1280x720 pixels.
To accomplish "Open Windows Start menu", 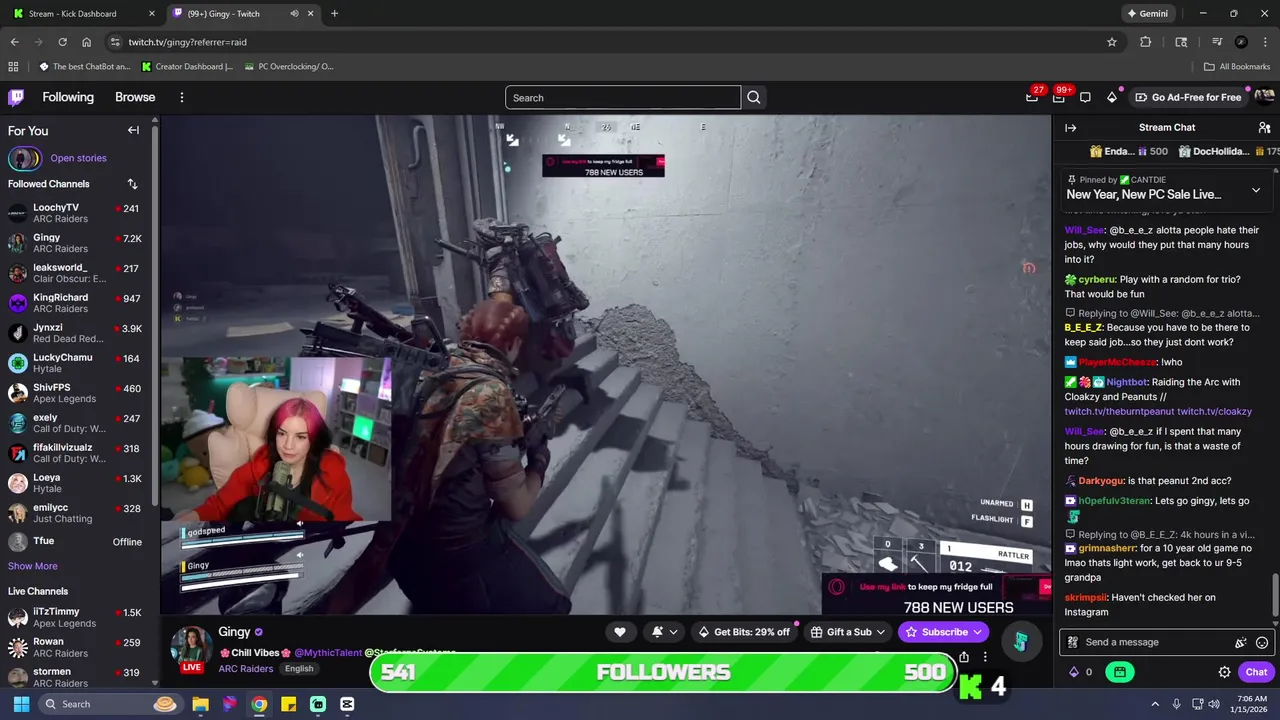I will [21, 704].
